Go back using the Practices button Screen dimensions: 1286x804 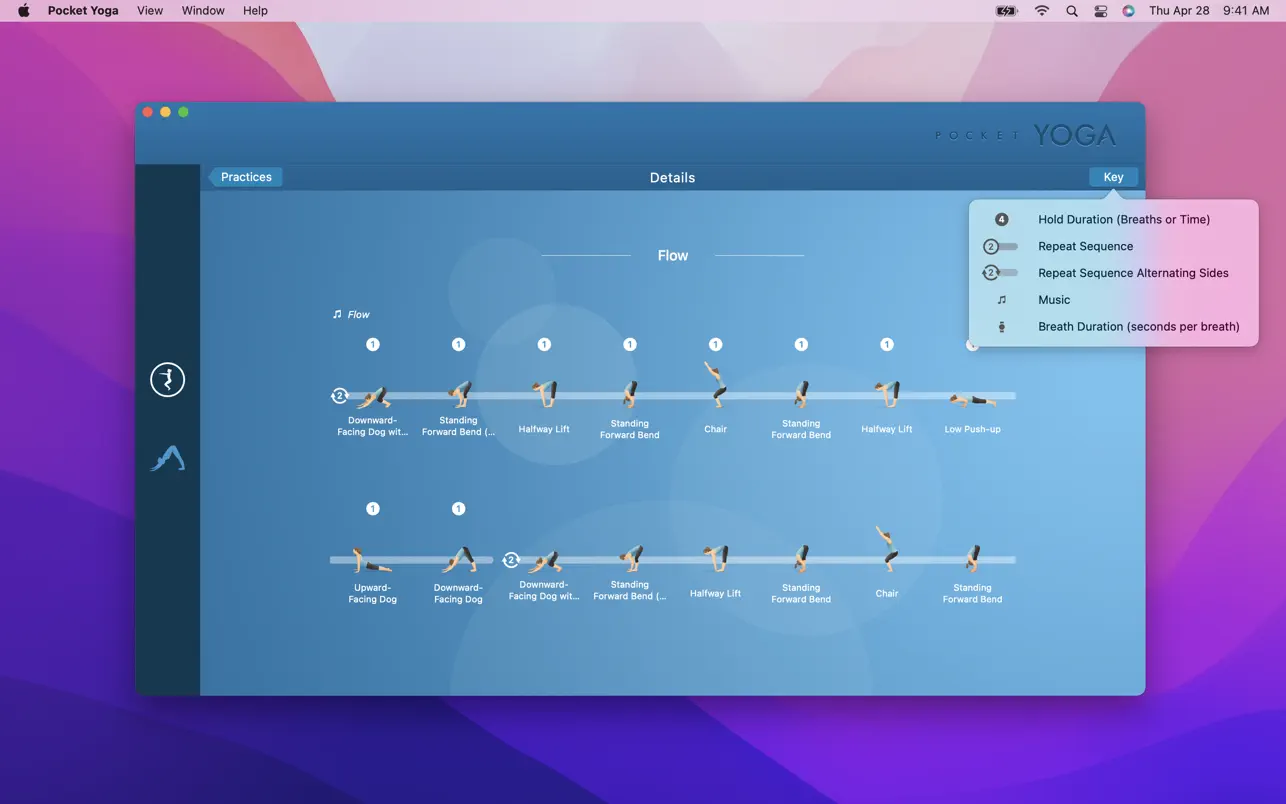(245, 177)
